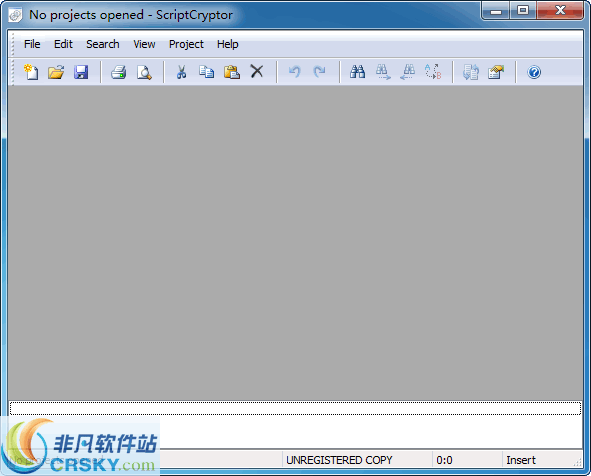Click ScriptCryptor title bar app icon
Screen dimensions: 591x476
coord(15,15)
